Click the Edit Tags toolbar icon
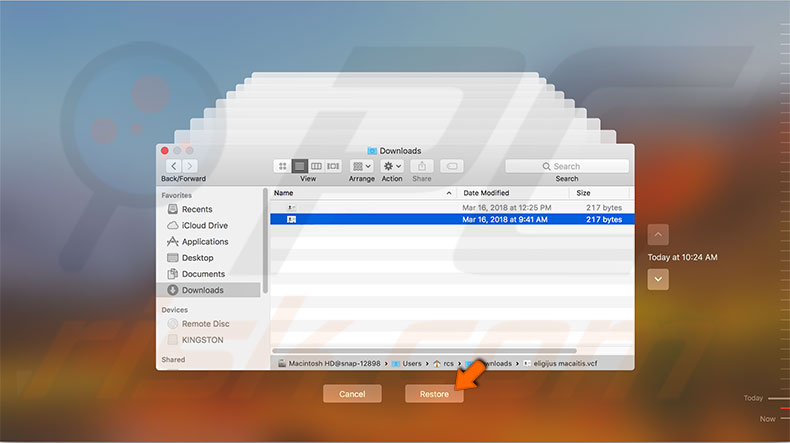 tap(452, 166)
